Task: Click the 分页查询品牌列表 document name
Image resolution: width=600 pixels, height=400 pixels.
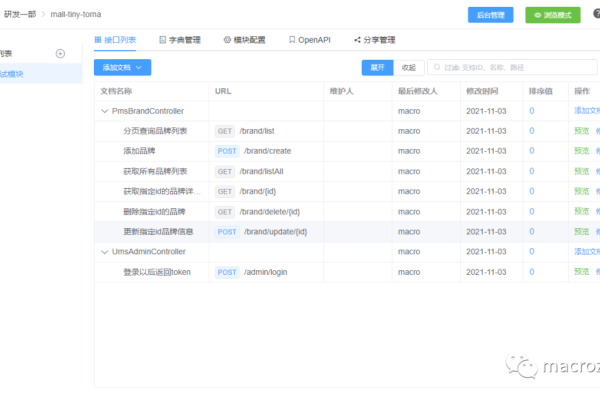Action: coord(155,131)
